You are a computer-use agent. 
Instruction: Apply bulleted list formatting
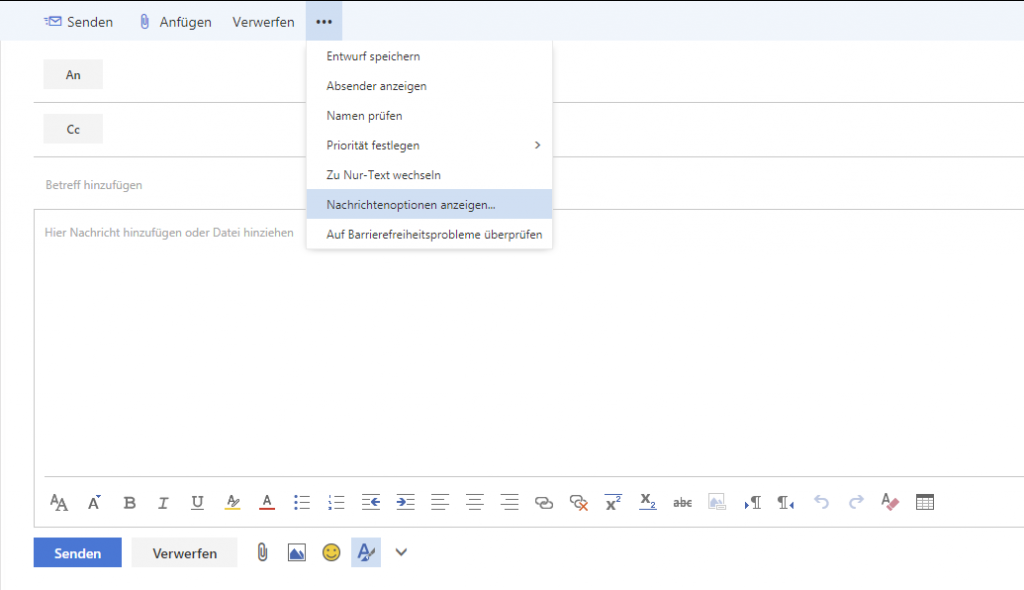coord(302,502)
